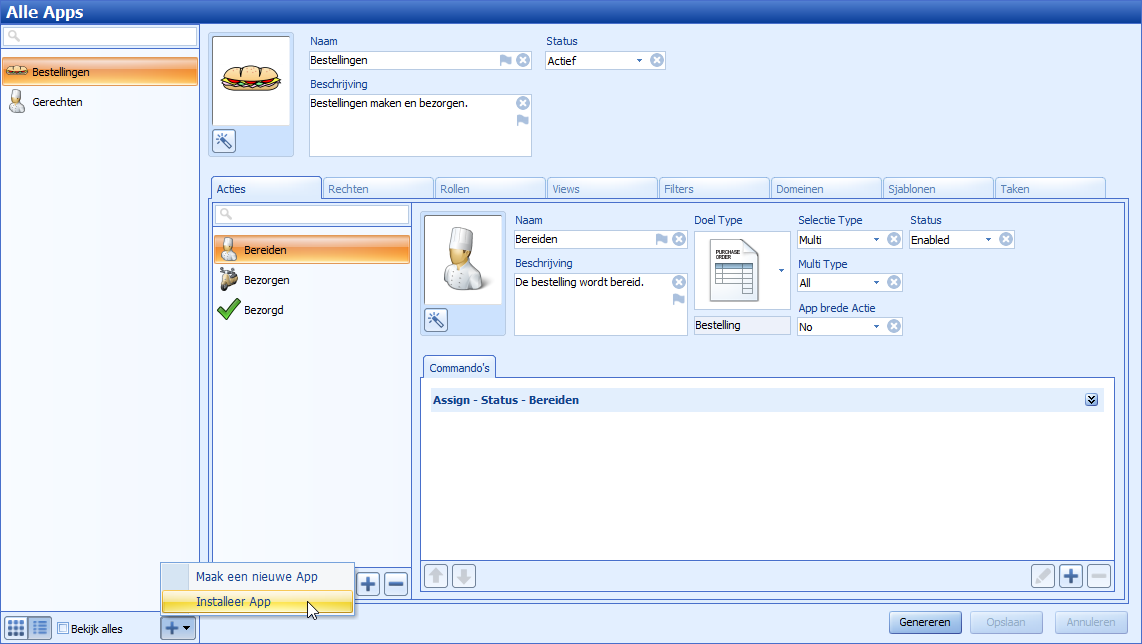Image resolution: width=1142 pixels, height=644 pixels.
Task: Select the Bestellingen app in list
Action: [100, 71]
